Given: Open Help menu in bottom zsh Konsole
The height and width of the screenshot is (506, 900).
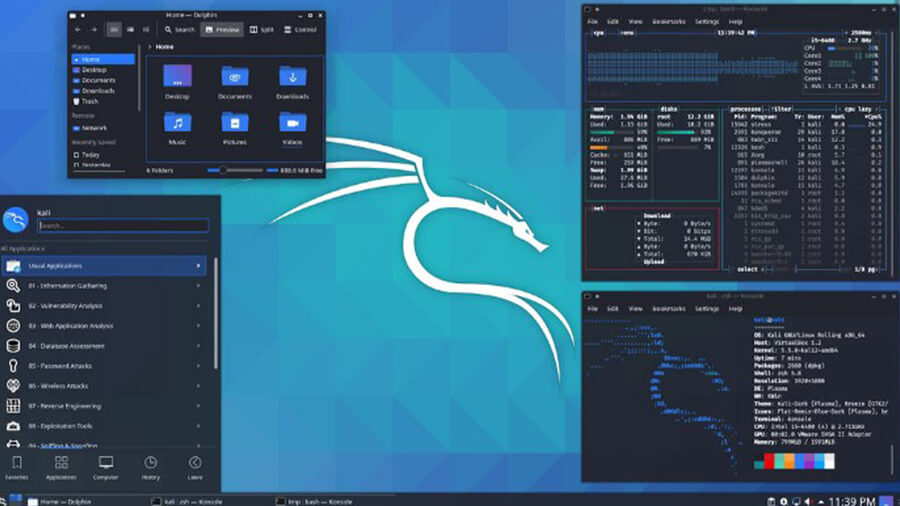Looking at the screenshot, I should pos(735,309).
